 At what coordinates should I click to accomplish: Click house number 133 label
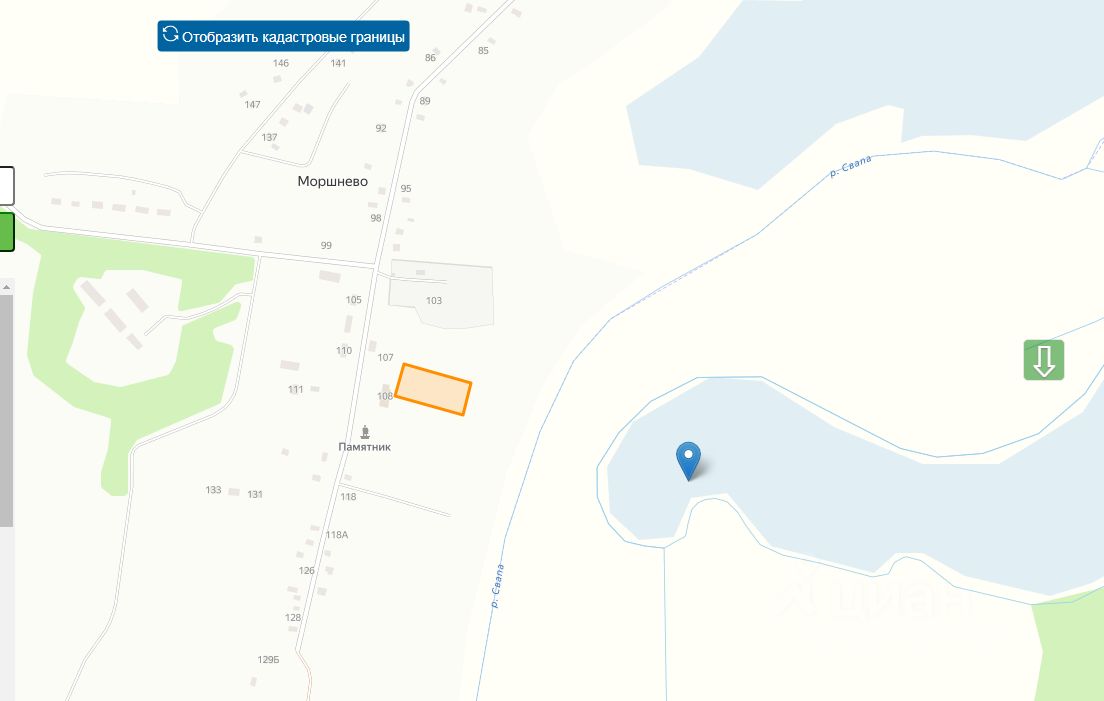[213, 490]
